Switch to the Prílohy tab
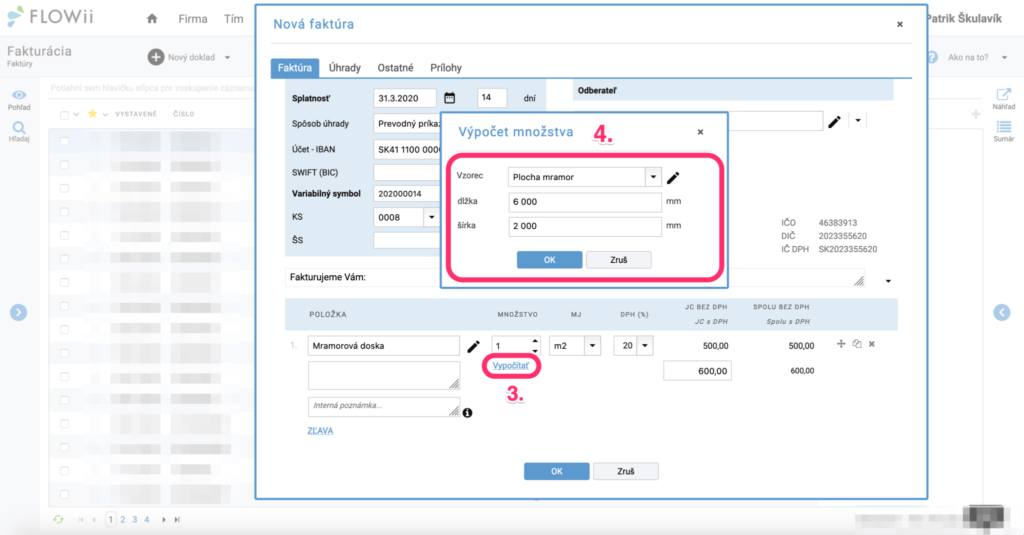The width and height of the screenshot is (1024, 535). [446, 68]
